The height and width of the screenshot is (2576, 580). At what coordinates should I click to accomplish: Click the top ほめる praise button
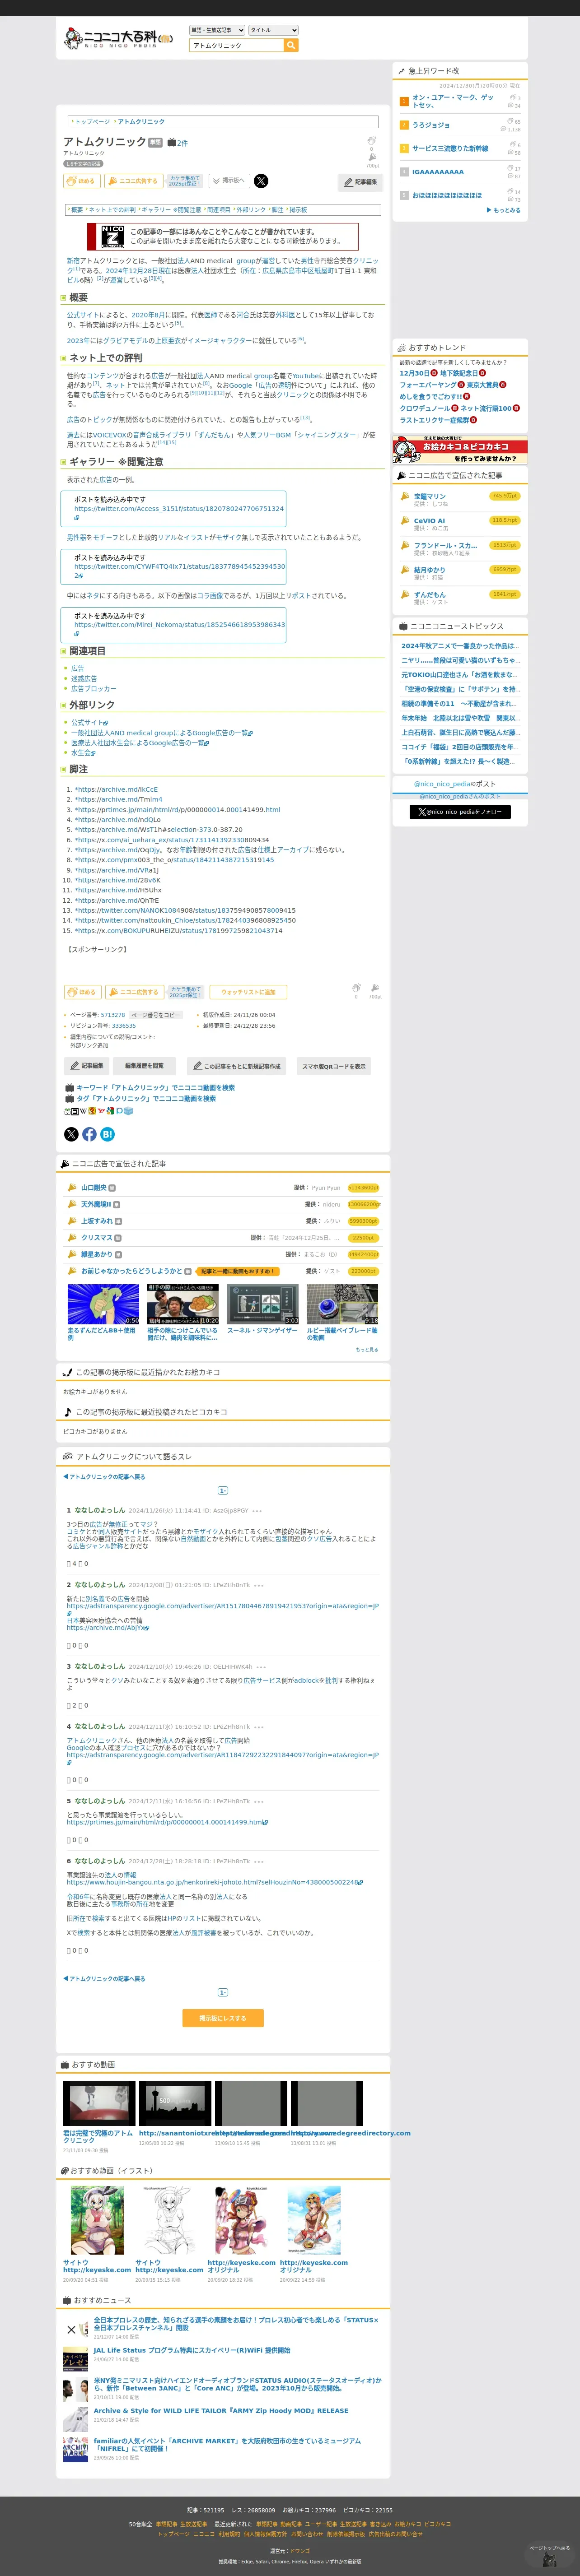pyautogui.click(x=83, y=181)
